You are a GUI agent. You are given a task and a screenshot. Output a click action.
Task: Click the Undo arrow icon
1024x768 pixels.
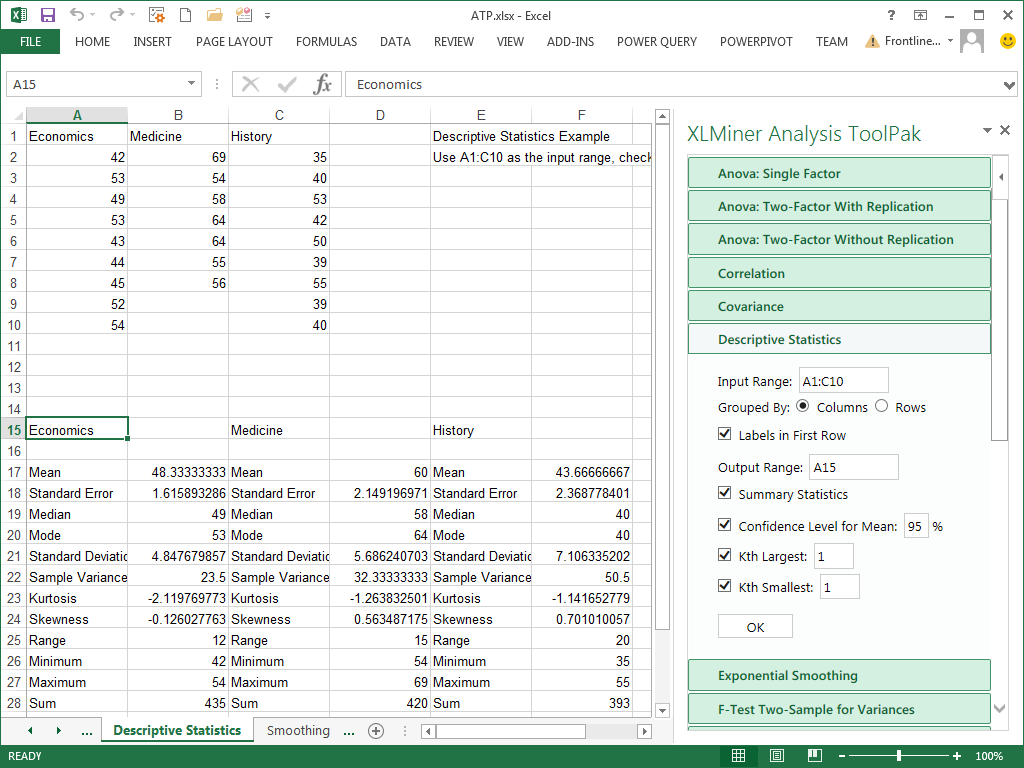tap(77, 15)
